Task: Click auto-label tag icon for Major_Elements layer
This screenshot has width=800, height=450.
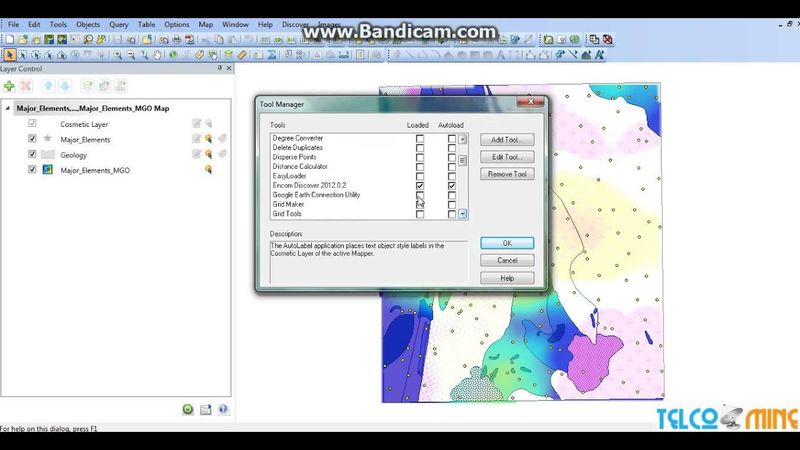Action: tap(222, 139)
